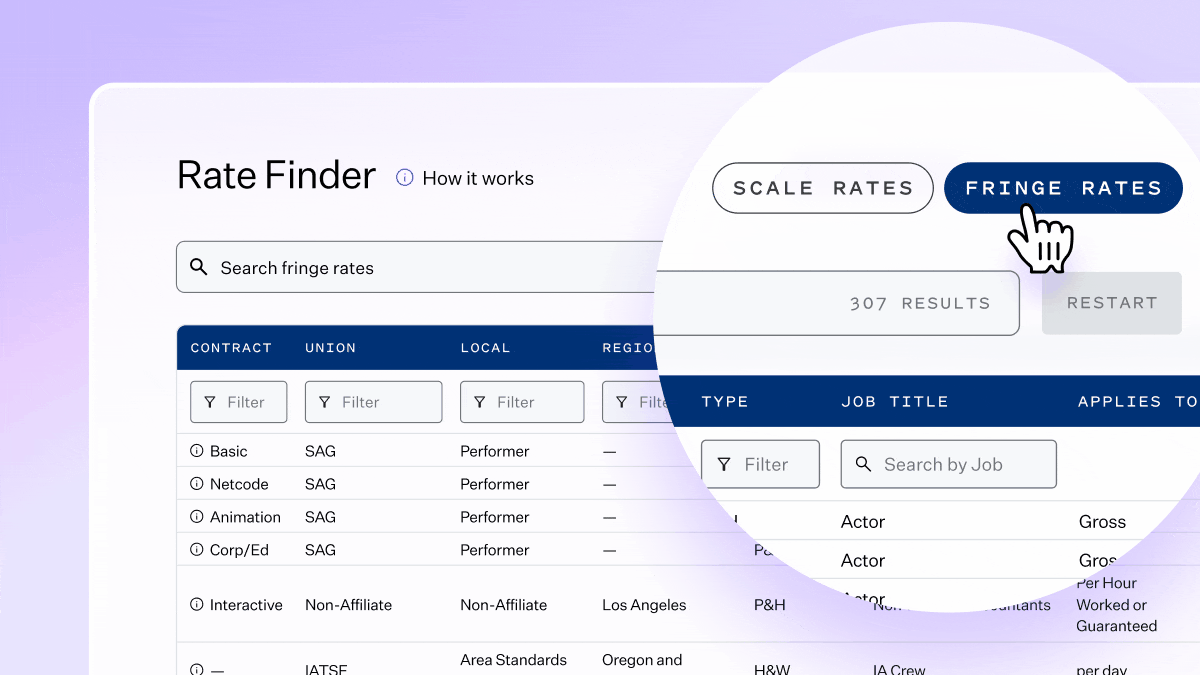Click the info icon beside Netcode contract
Viewport: 1200px width, 675px height.
pyautogui.click(x=196, y=483)
